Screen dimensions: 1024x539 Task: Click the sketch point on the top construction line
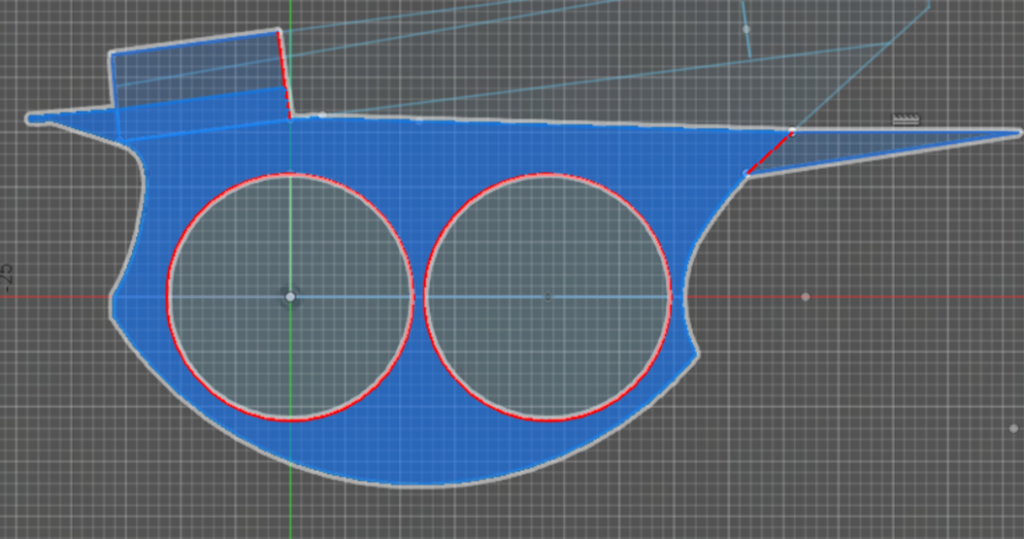click(x=746, y=29)
